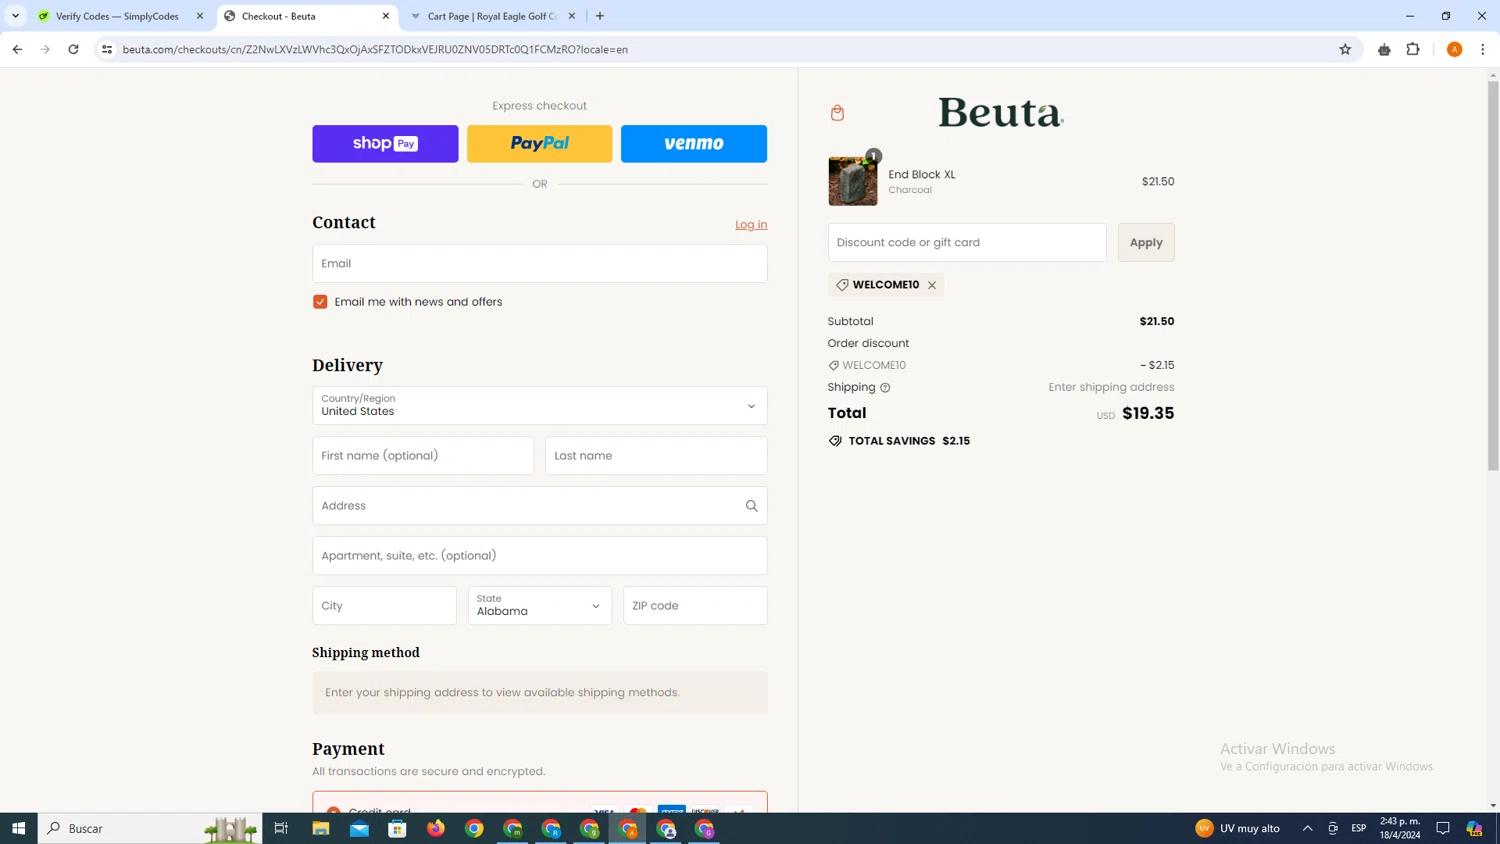The width and height of the screenshot is (1500, 844).
Task: Remove the WELCOME10 discount code
Action: tap(932, 285)
